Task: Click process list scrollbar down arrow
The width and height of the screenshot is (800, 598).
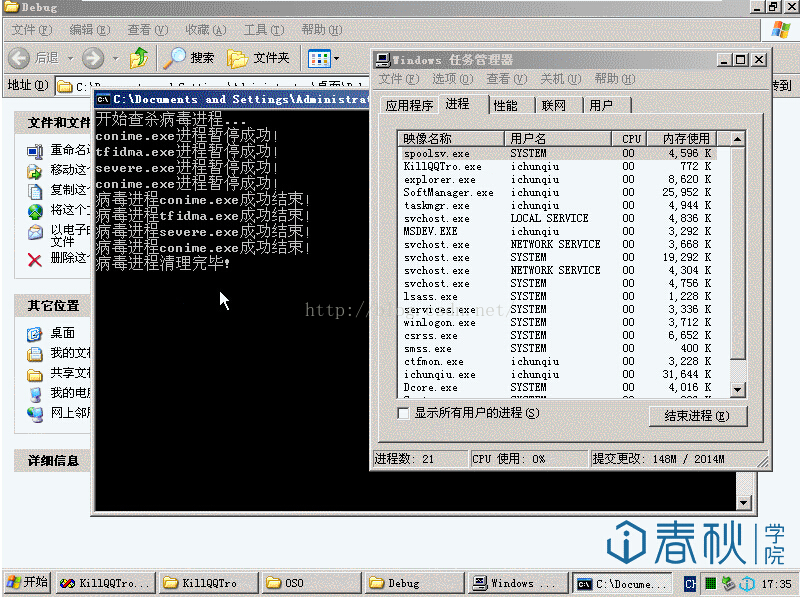Action: tap(738, 390)
